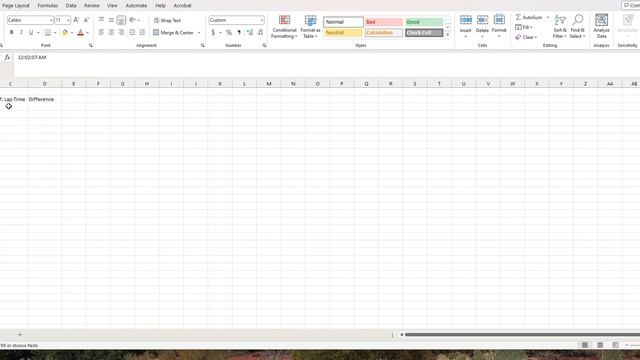Middle align cell contents
The image size is (640, 360).
(x=111, y=20)
